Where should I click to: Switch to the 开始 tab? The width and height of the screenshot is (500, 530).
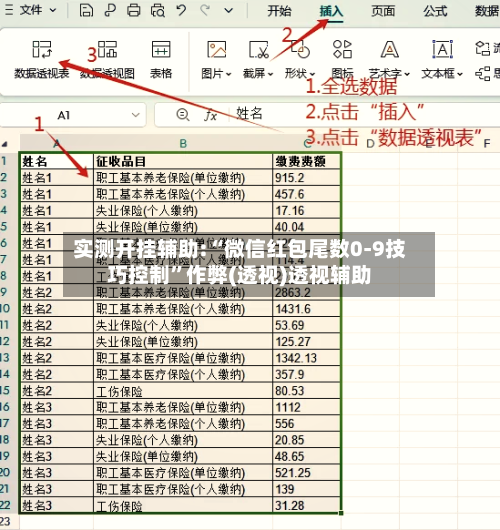click(x=279, y=11)
